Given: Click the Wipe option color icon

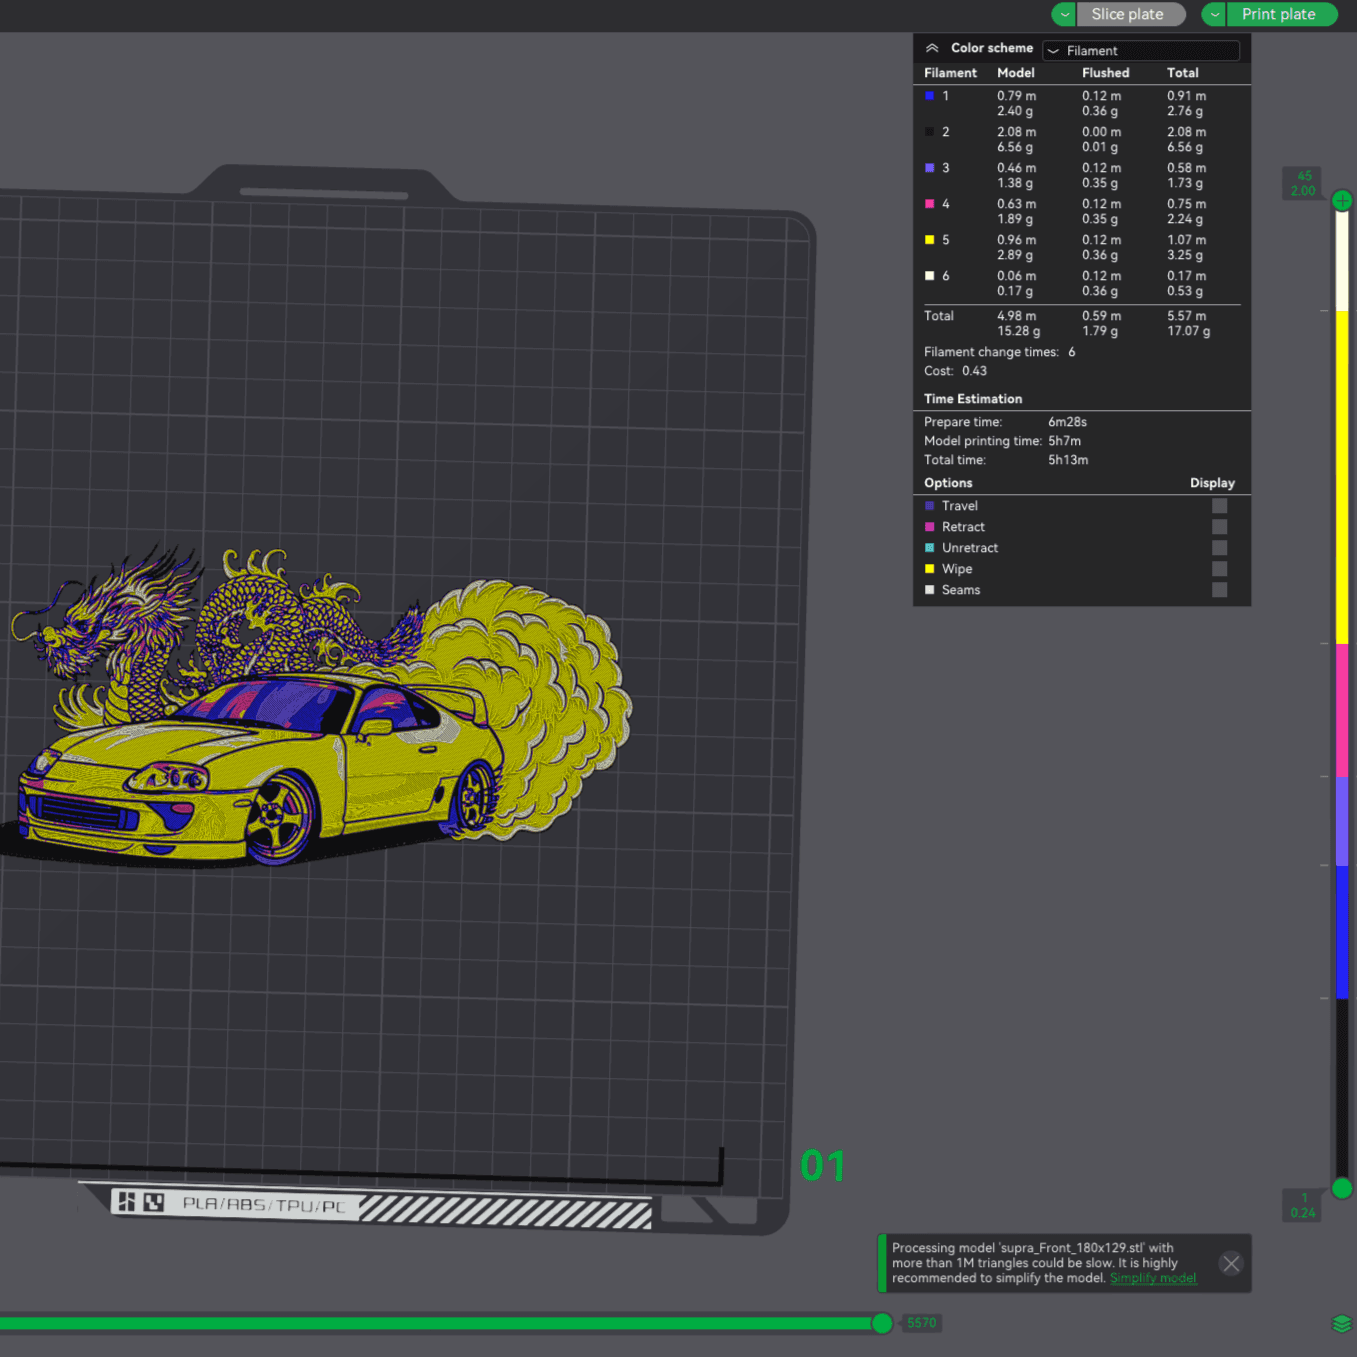Looking at the screenshot, I should (929, 569).
